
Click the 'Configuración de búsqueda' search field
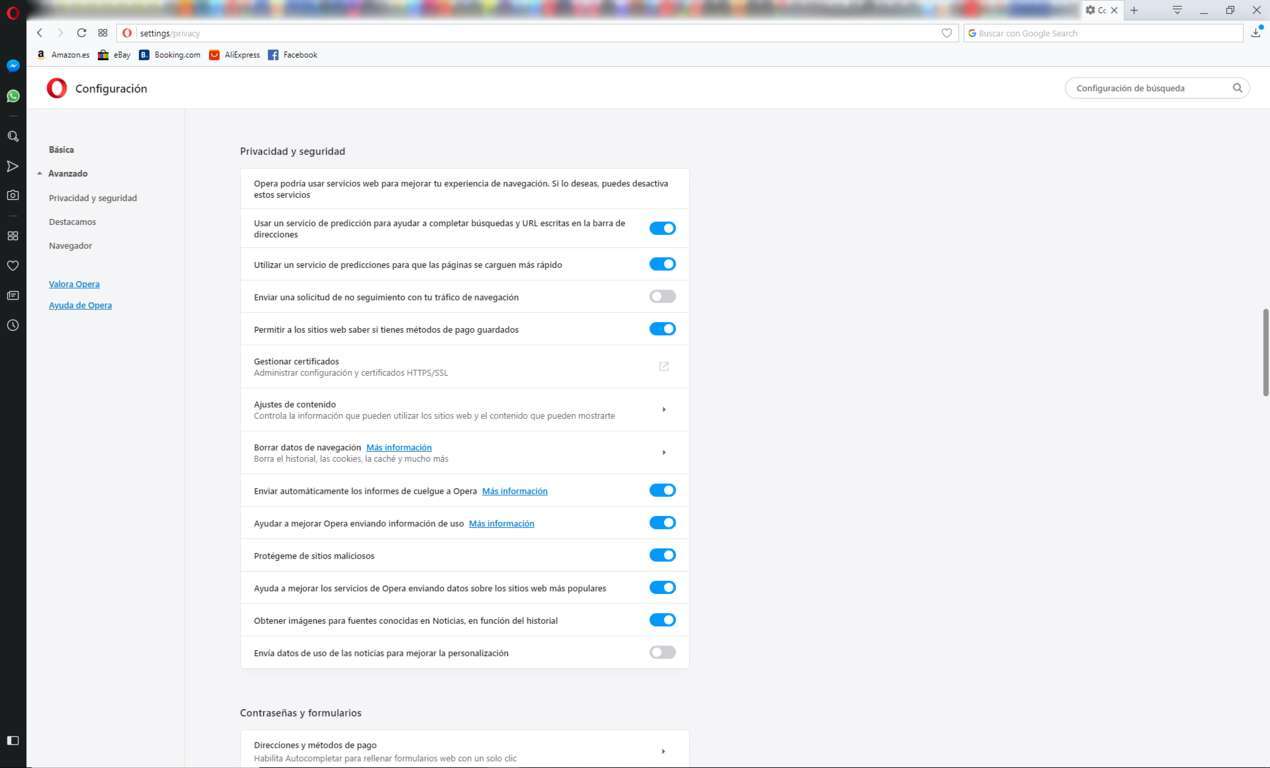click(x=1150, y=88)
